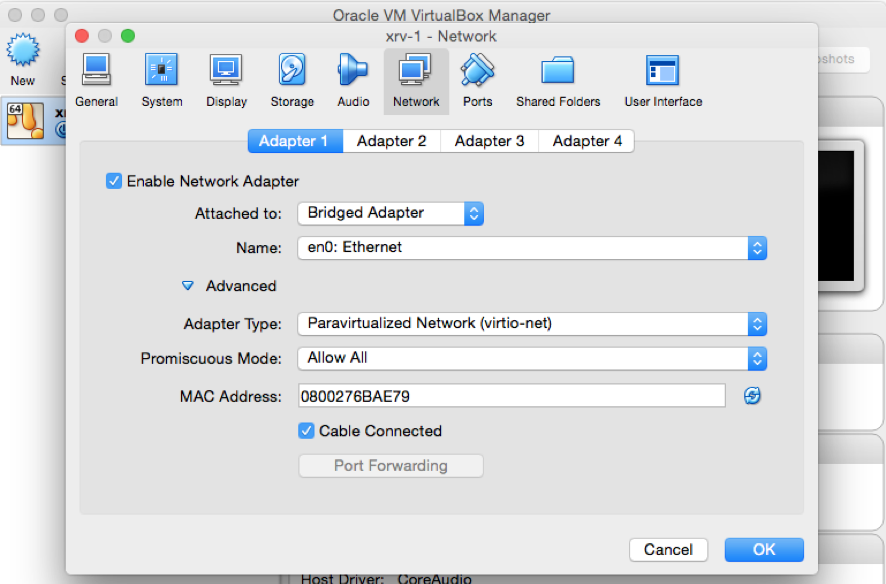Click the Host Driver CoreAudio text
The image size is (886, 584).
(x=386, y=578)
